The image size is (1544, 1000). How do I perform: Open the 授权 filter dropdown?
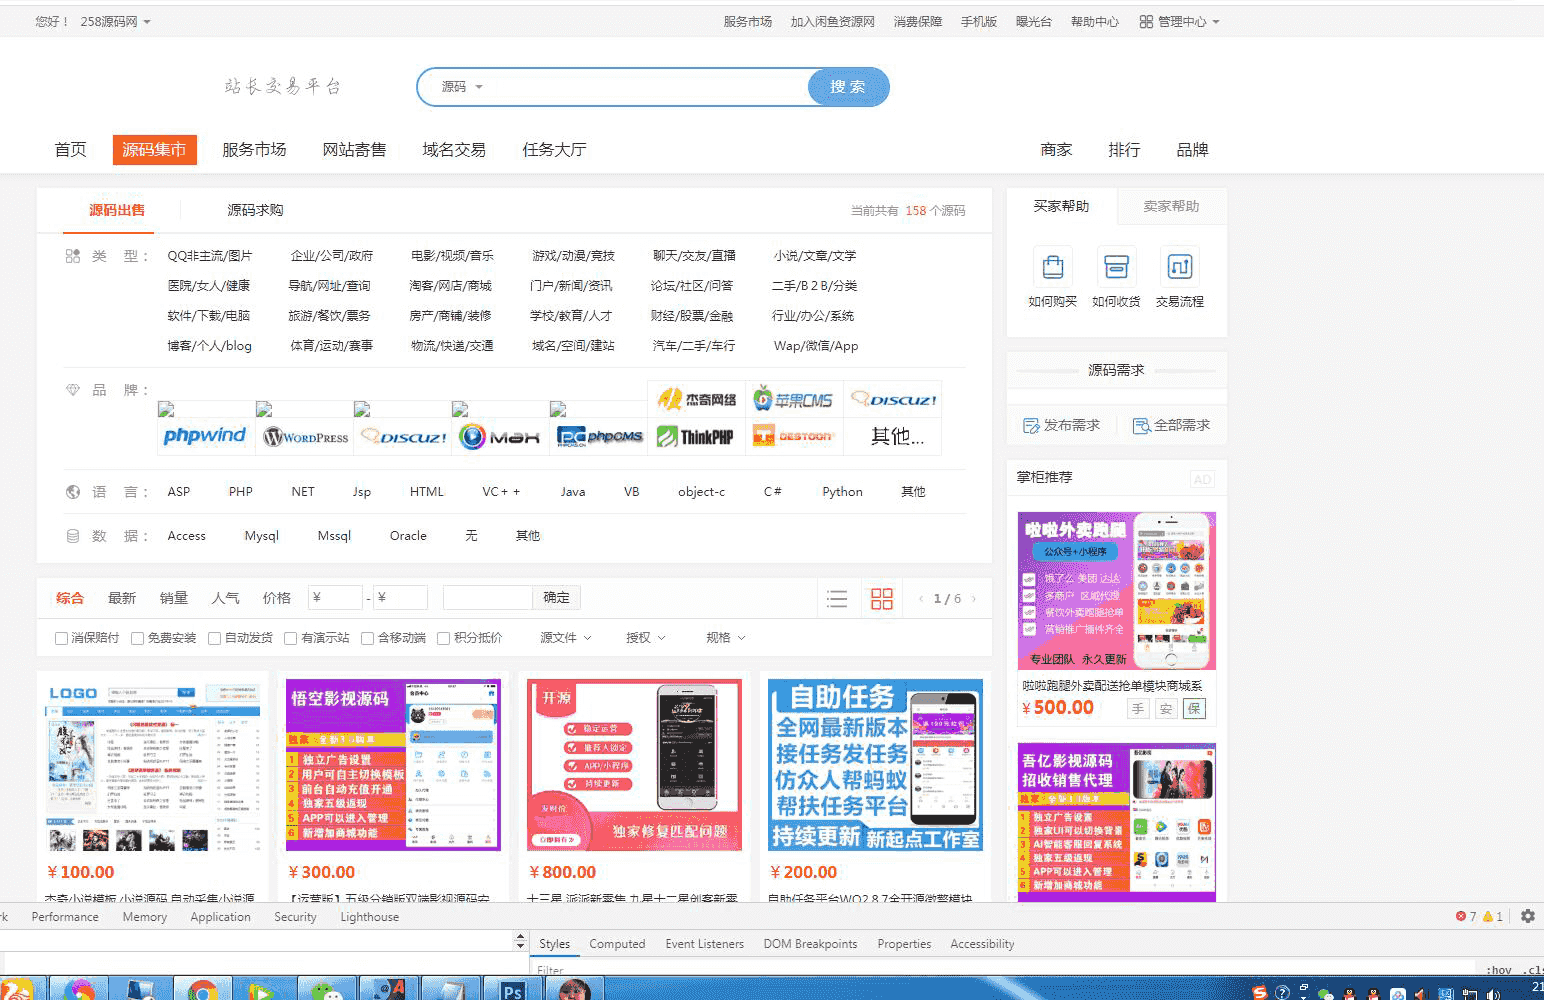tap(645, 638)
